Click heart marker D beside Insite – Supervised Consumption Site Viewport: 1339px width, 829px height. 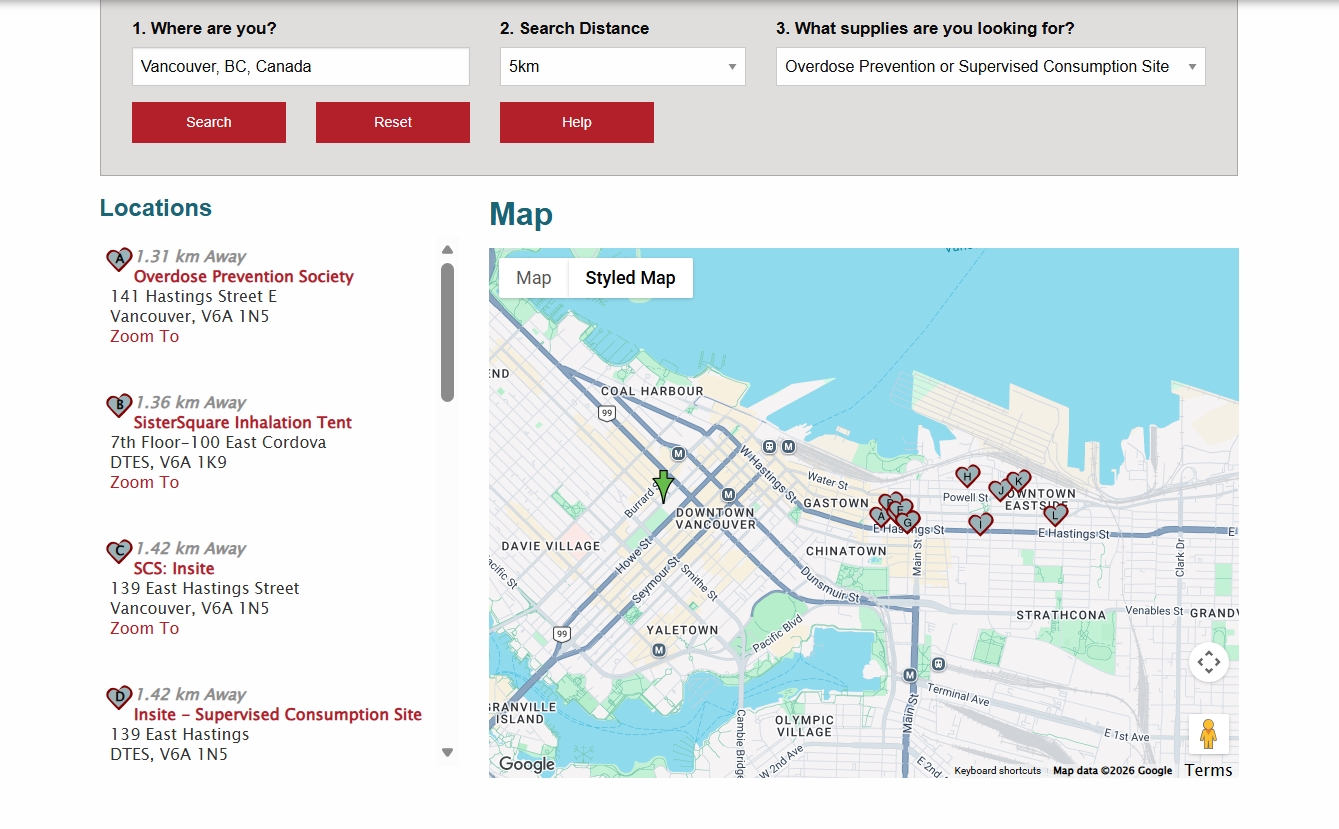[x=119, y=698]
